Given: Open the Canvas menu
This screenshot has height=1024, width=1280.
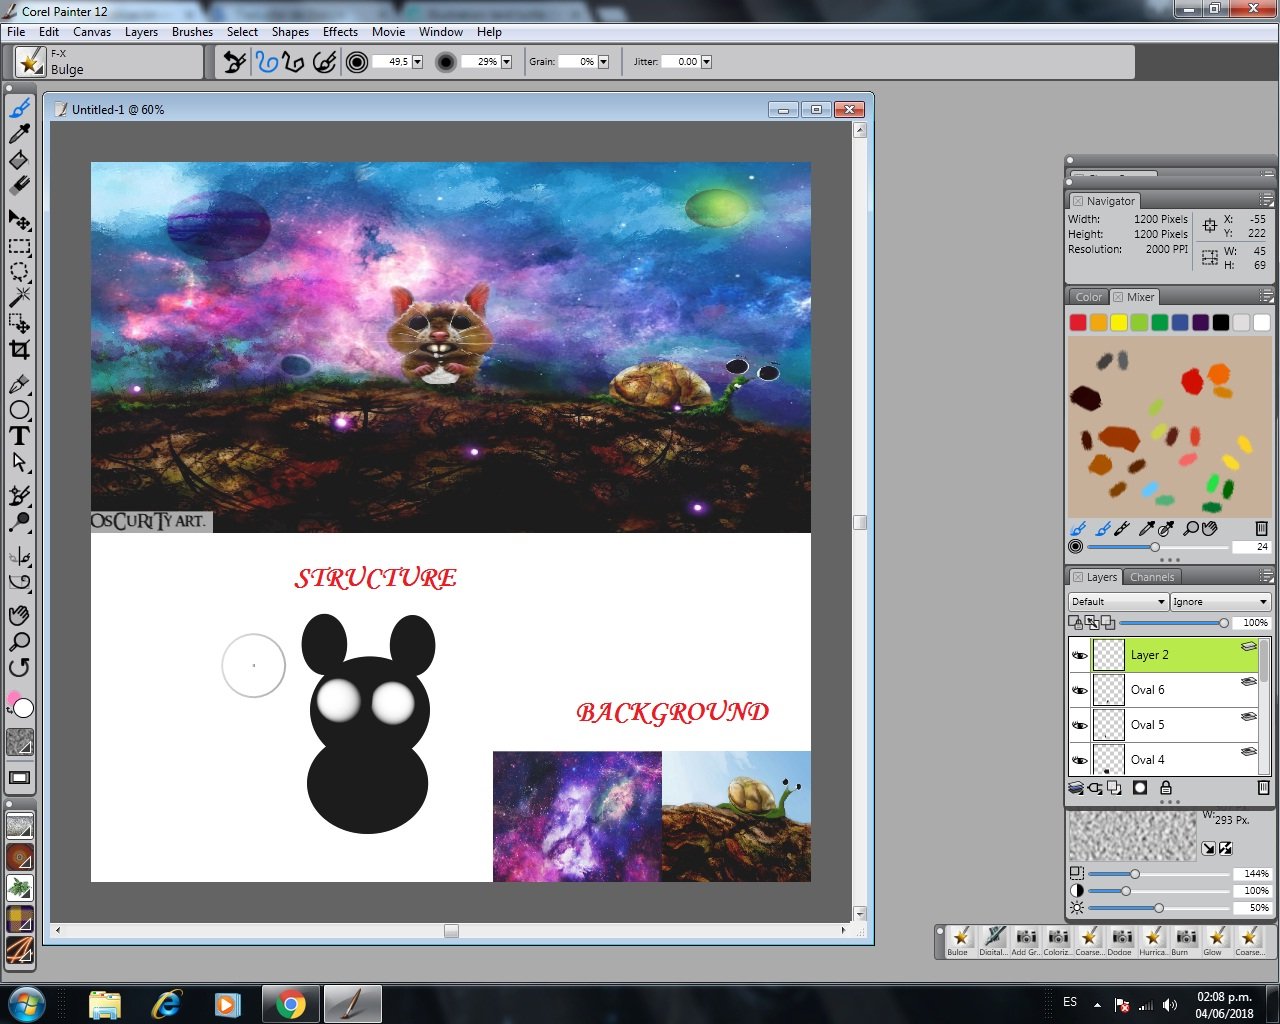Looking at the screenshot, I should tap(92, 32).
